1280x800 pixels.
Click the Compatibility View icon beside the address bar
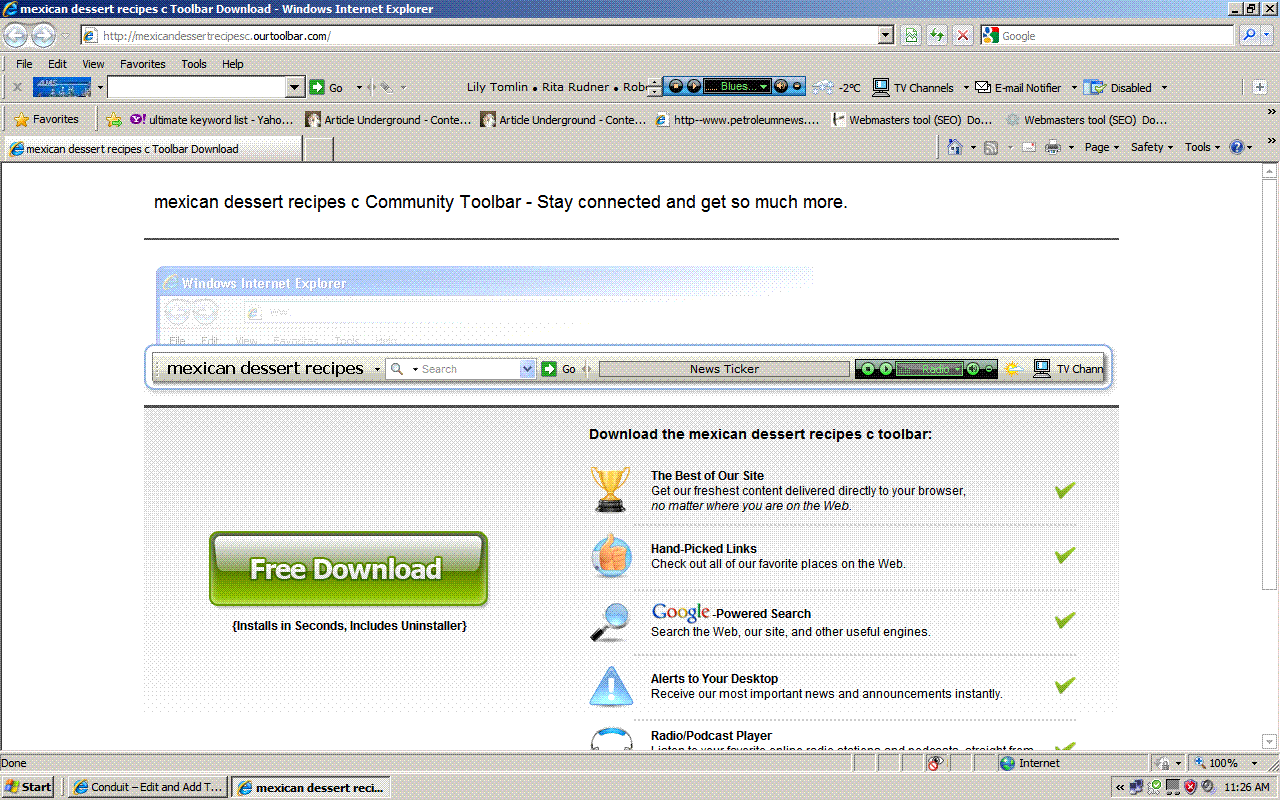[x=911, y=36]
